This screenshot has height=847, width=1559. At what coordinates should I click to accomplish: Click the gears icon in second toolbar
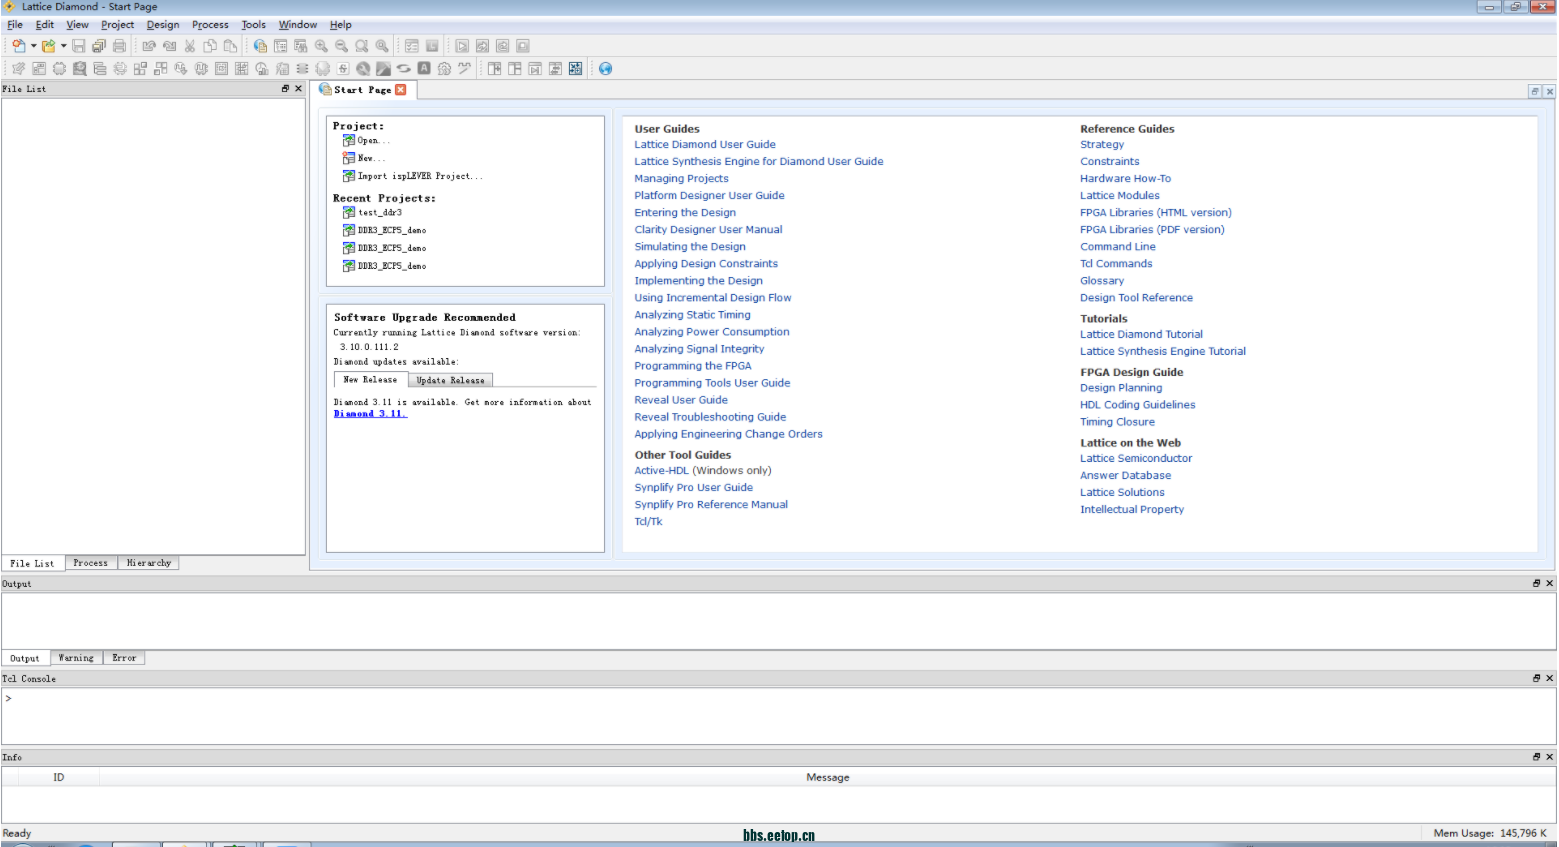point(444,68)
